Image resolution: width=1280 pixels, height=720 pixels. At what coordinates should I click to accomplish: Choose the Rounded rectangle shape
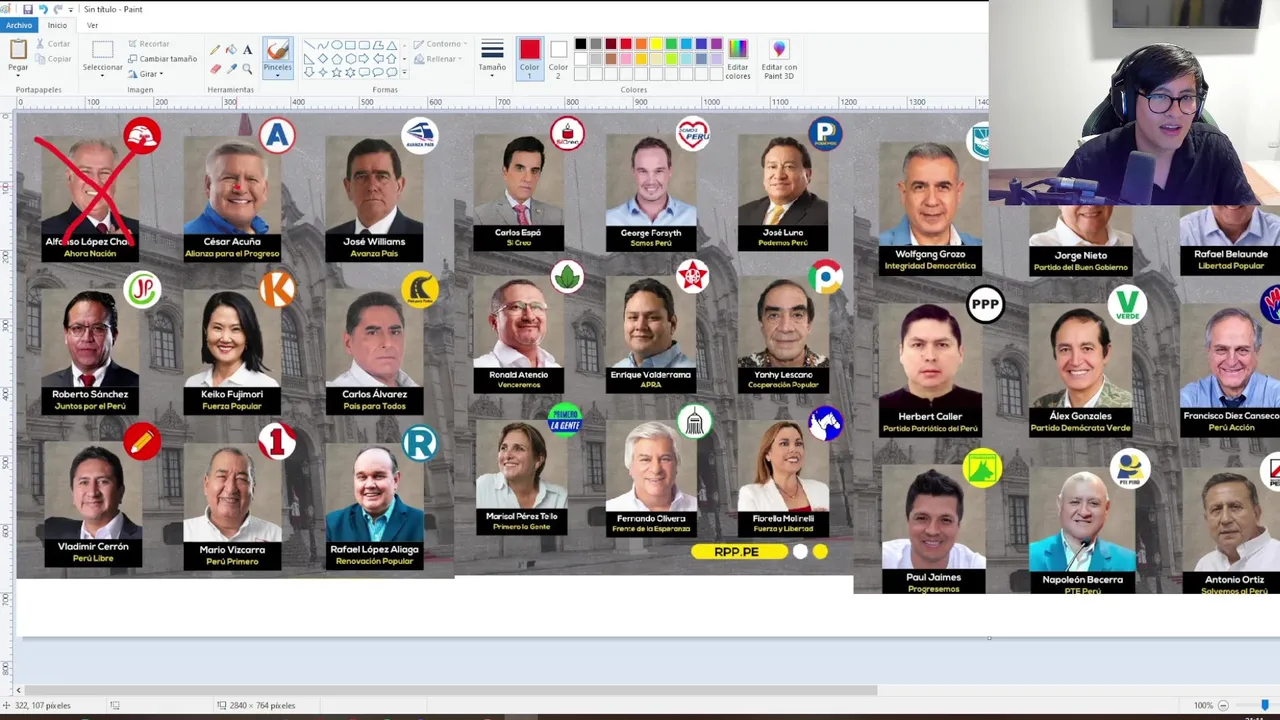364,45
